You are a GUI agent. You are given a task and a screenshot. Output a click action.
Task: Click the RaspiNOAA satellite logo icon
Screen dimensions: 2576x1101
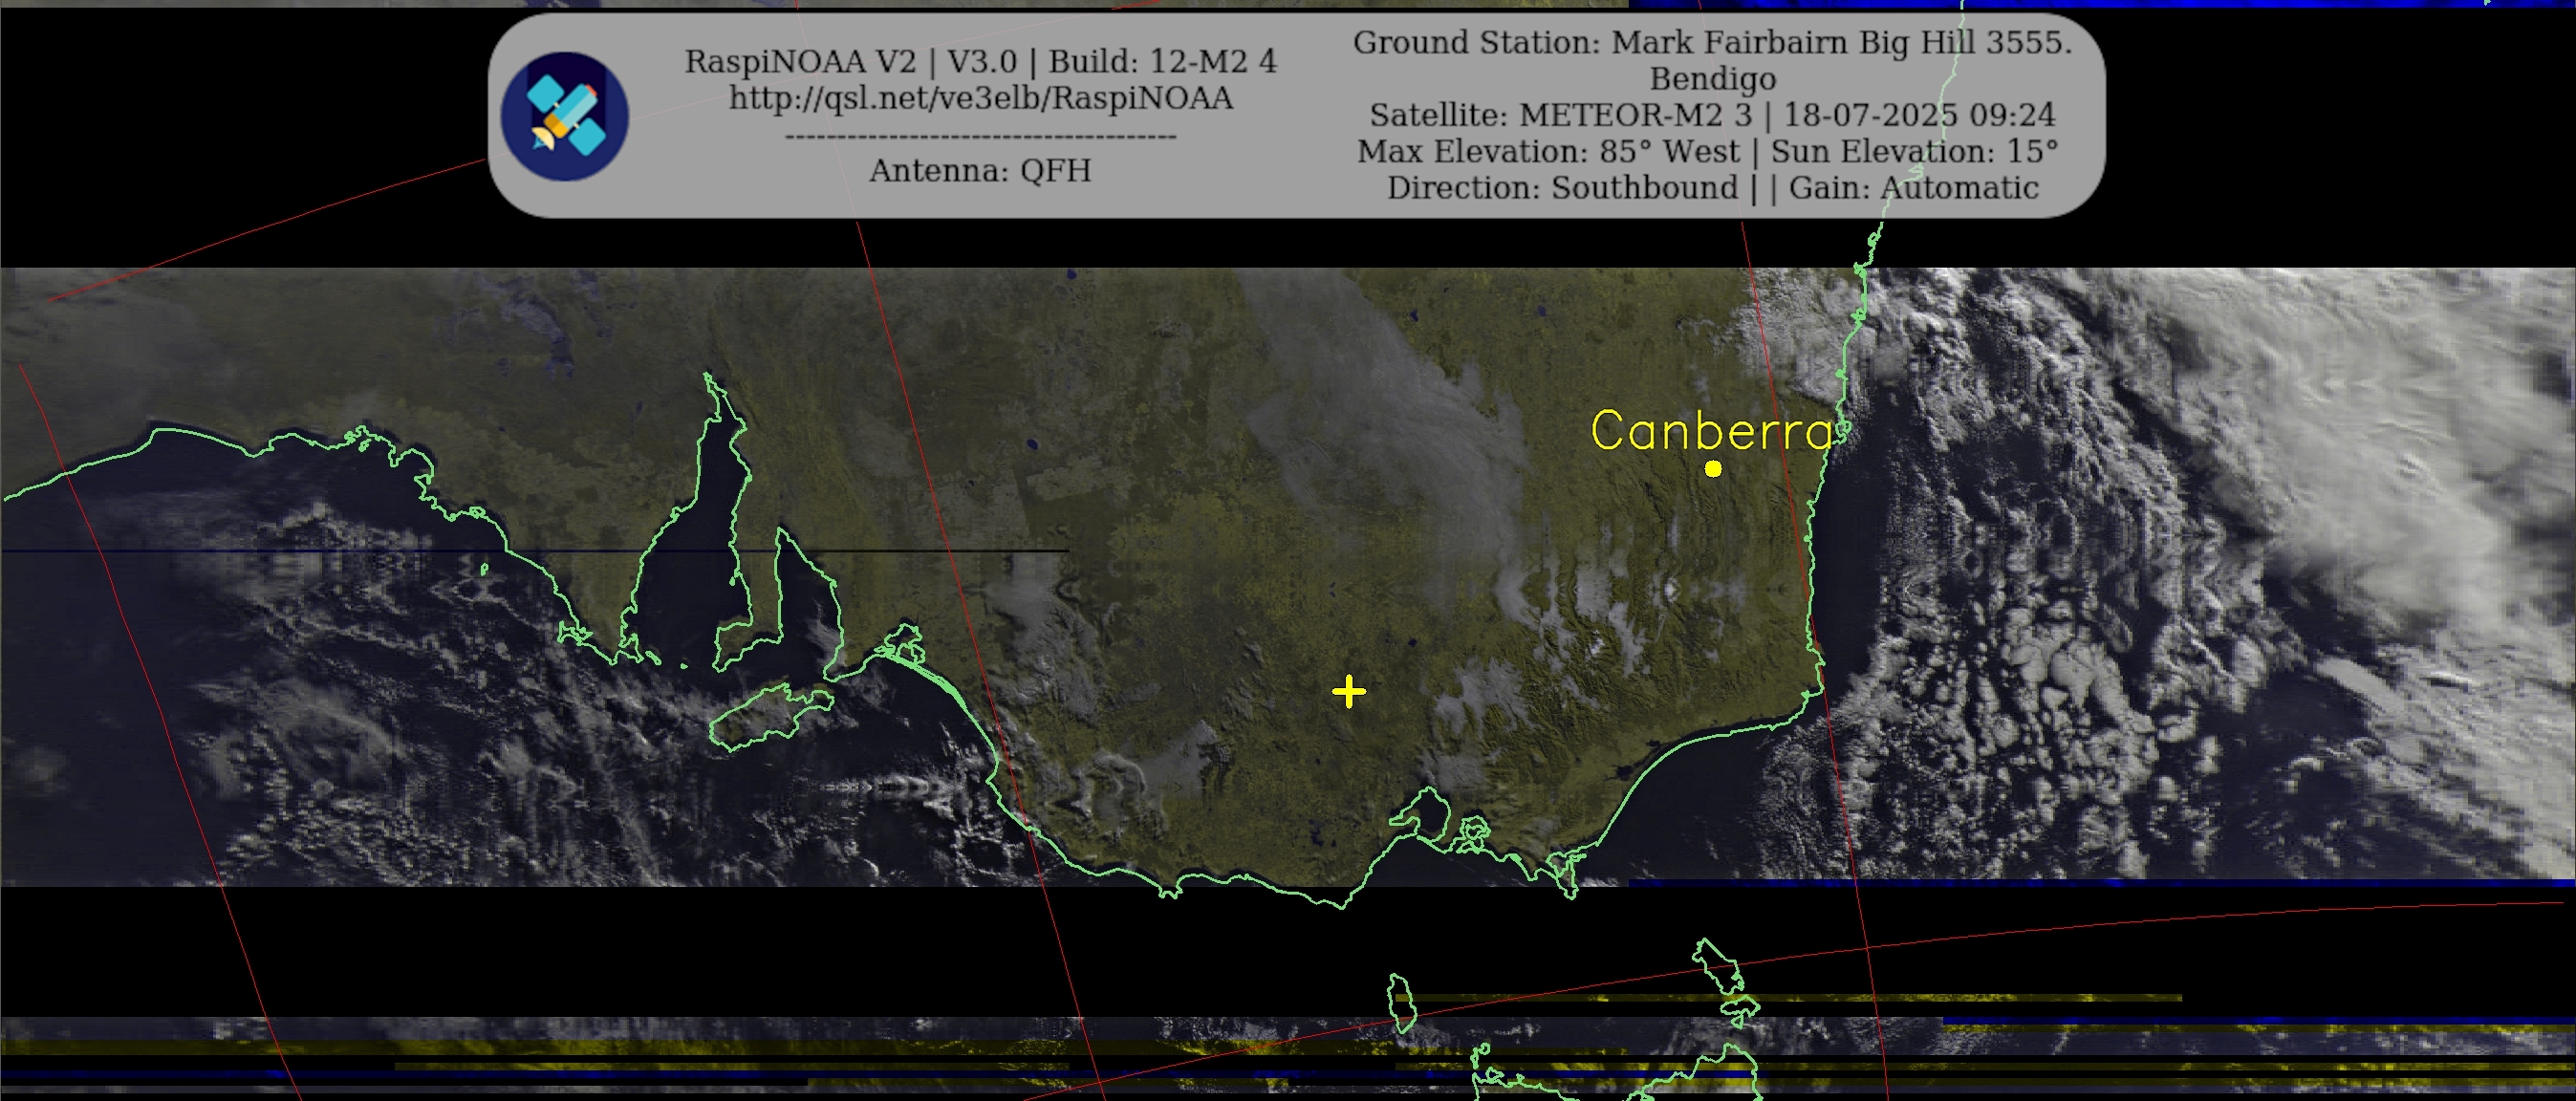[x=564, y=116]
